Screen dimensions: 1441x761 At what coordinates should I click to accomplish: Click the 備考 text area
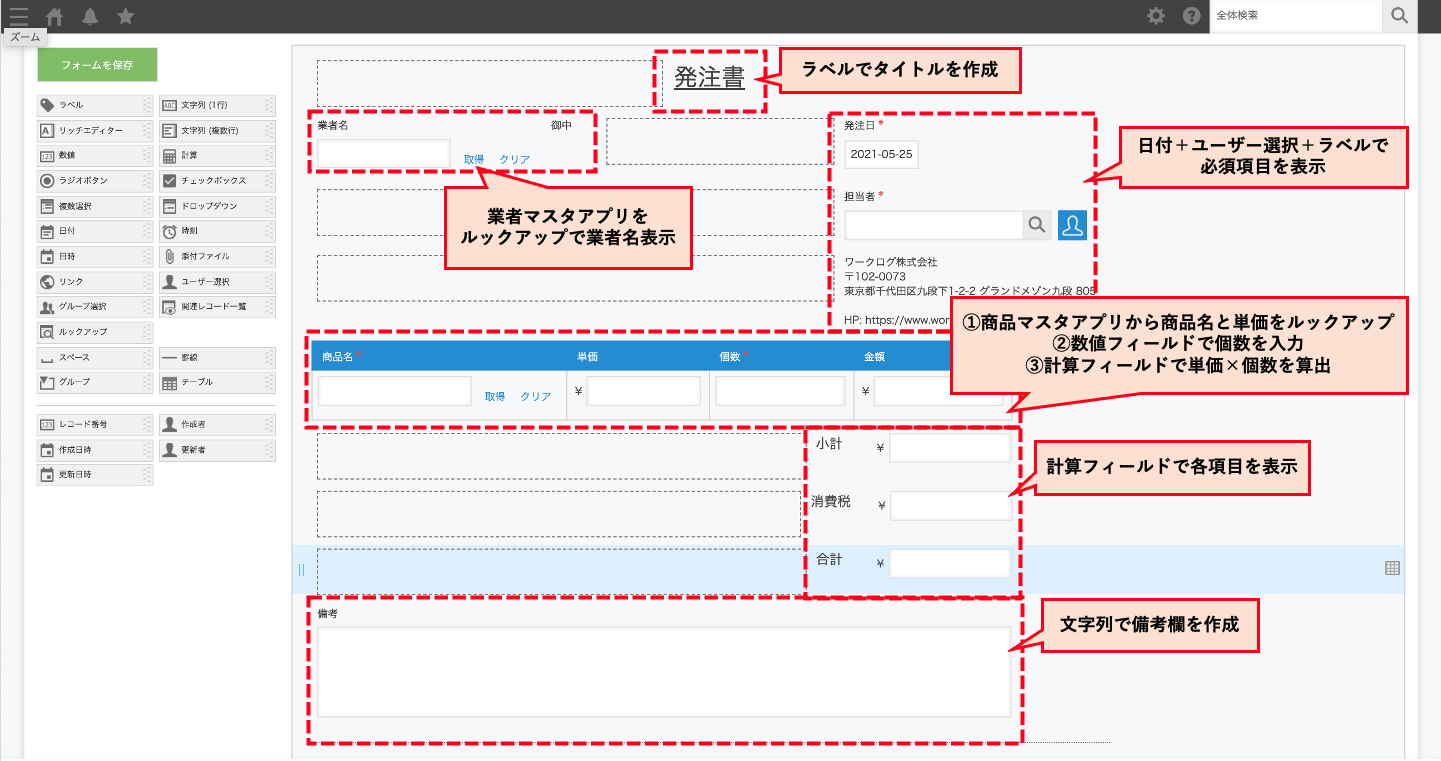coord(664,671)
